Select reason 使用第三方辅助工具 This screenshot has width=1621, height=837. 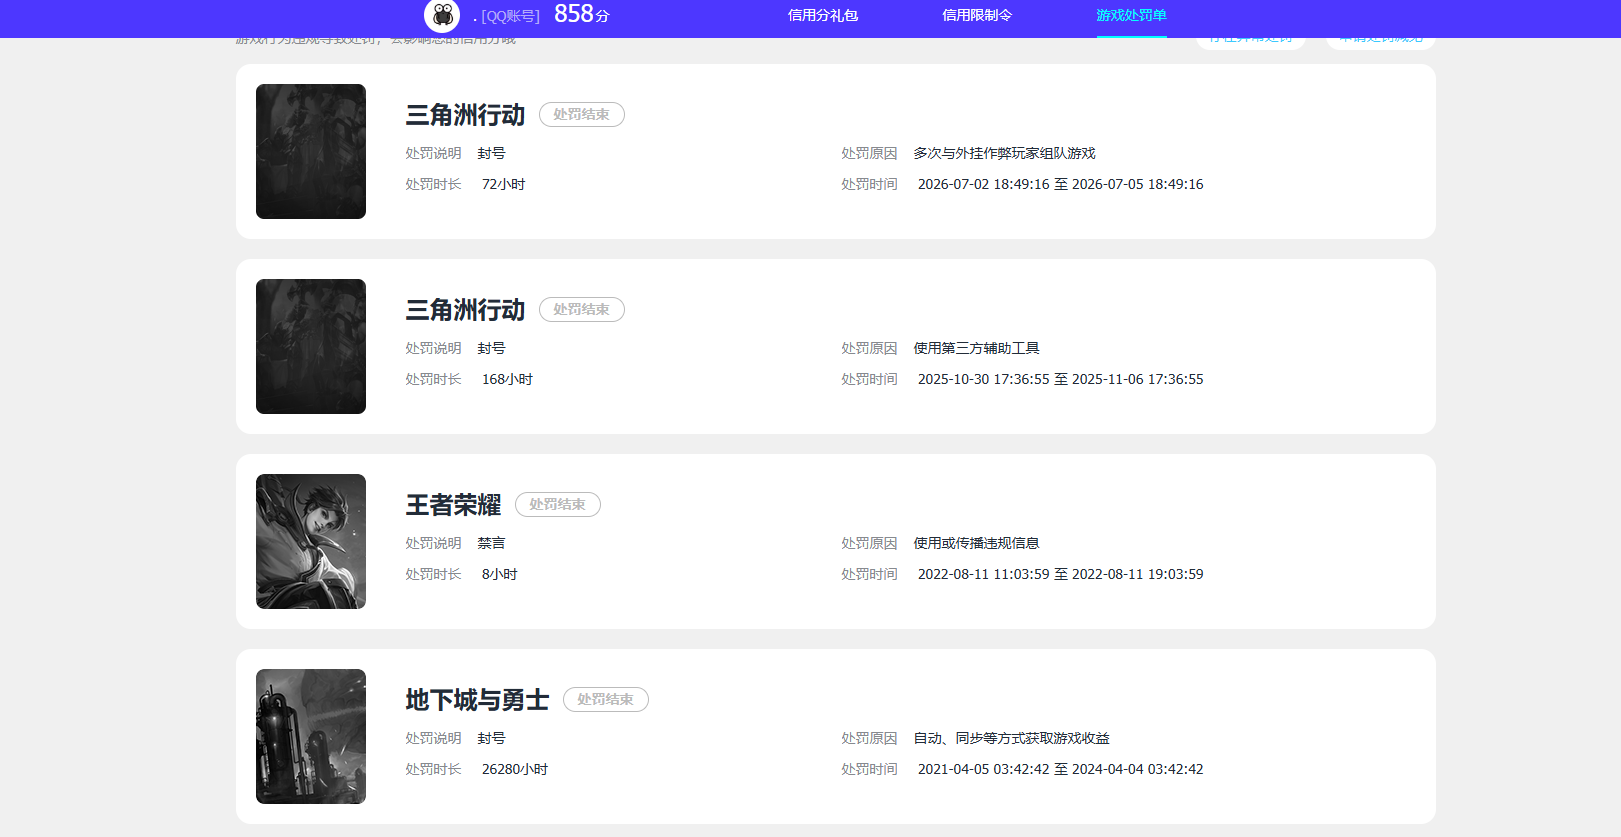coord(976,349)
